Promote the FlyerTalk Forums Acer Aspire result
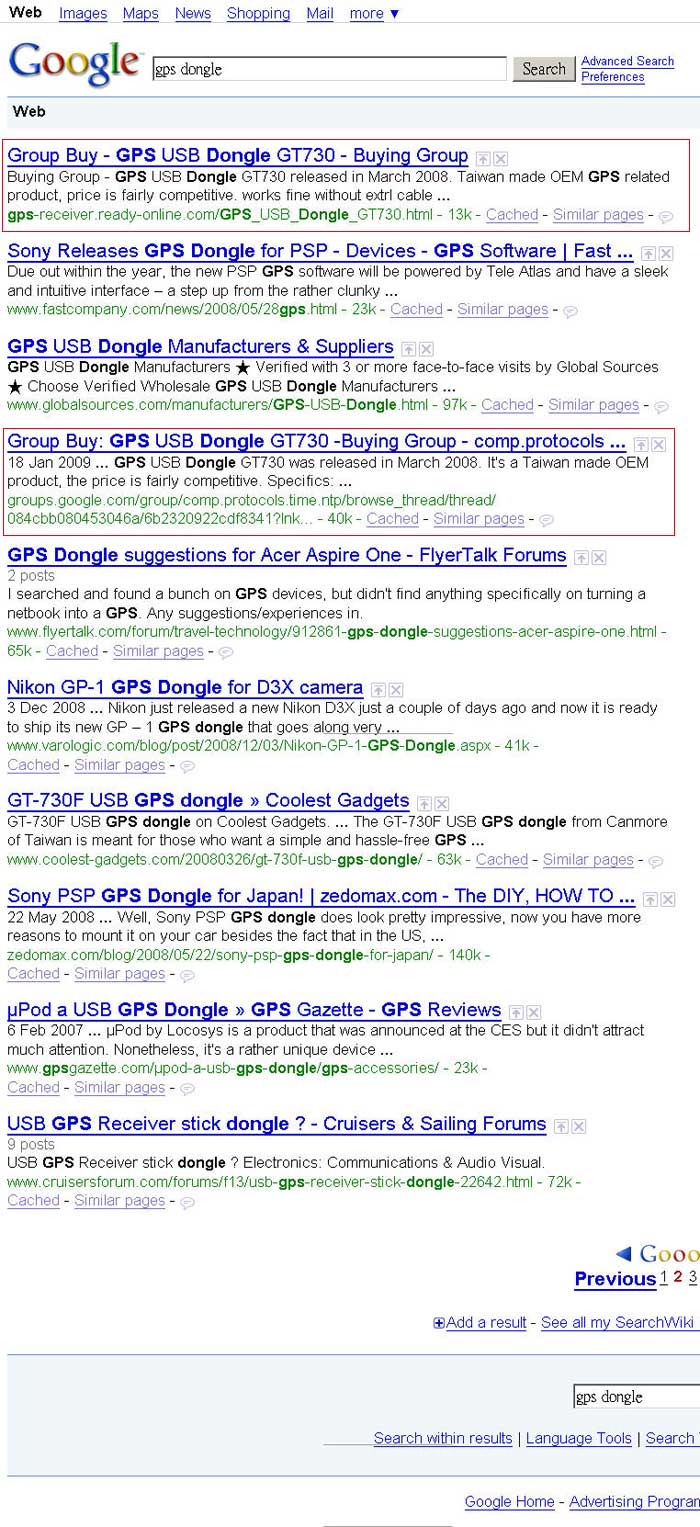Screen dimensions: 700x1527 pos(581,558)
